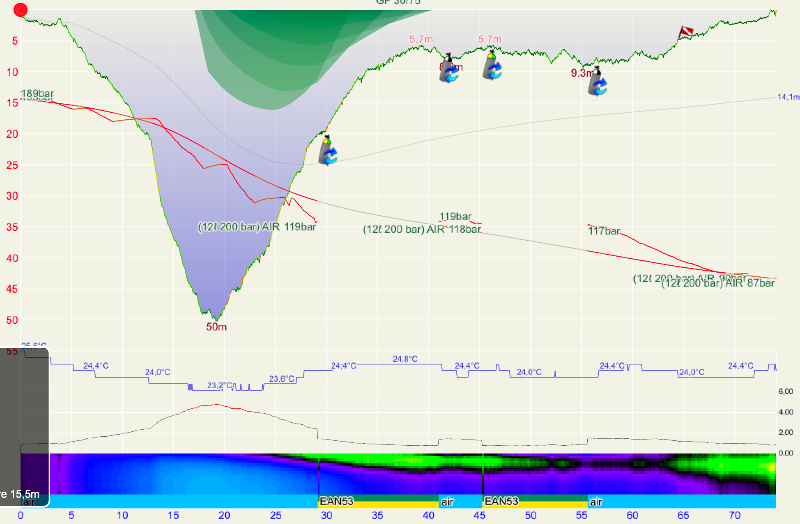Click the 45 meter label on depth axis
This screenshot has height=524, width=800.
pos(12,289)
